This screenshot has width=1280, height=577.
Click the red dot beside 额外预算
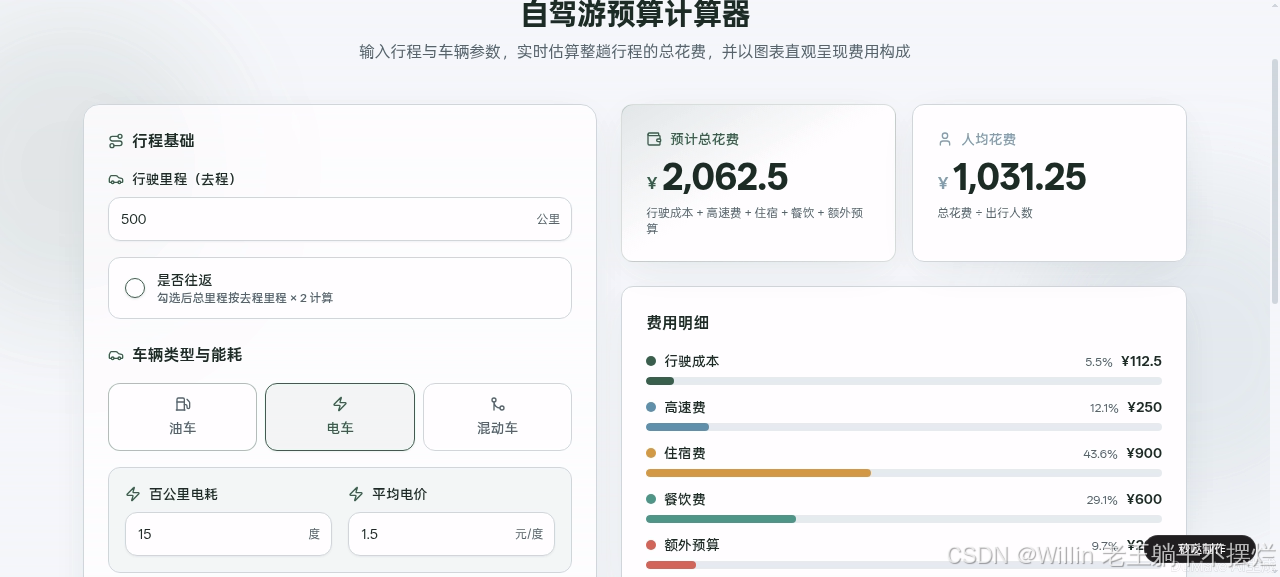pos(651,545)
